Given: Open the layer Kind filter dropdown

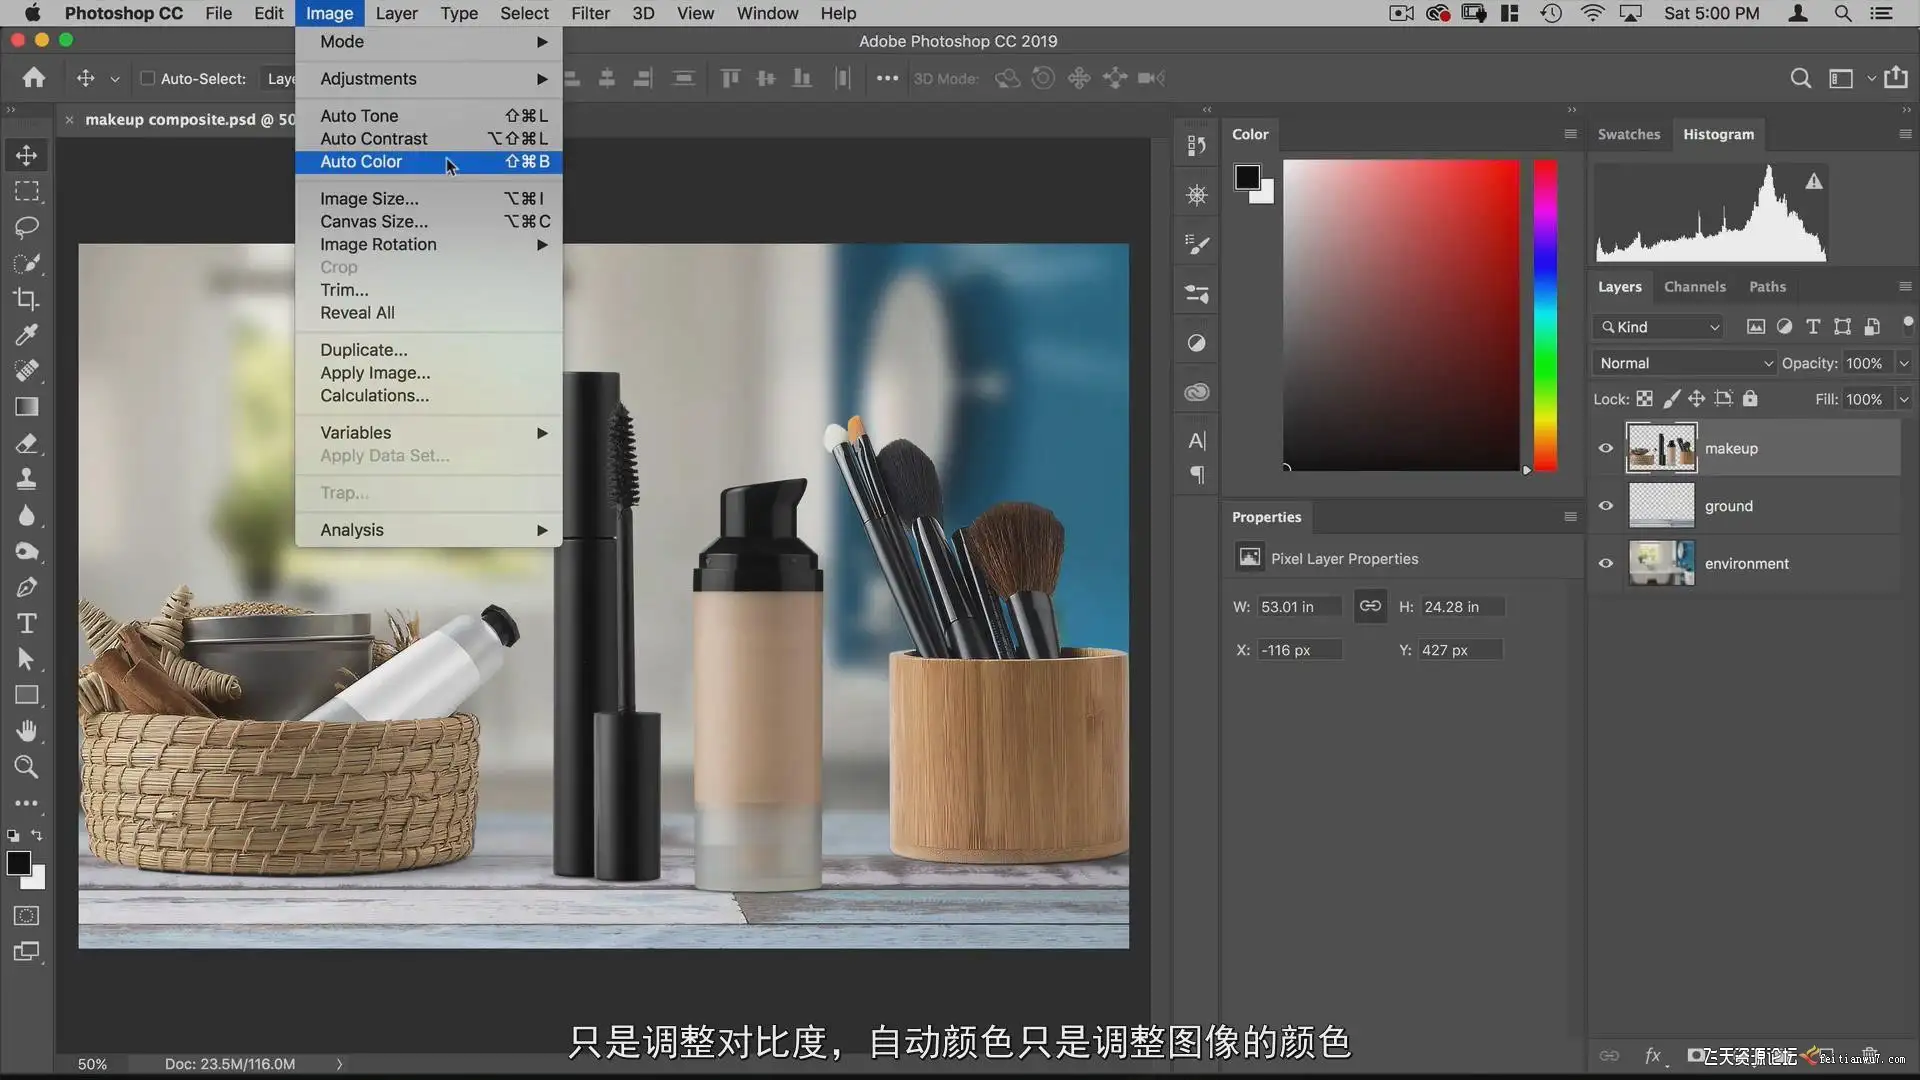Looking at the screenshot, I should pyautogui.click(x=1660, y=327).
